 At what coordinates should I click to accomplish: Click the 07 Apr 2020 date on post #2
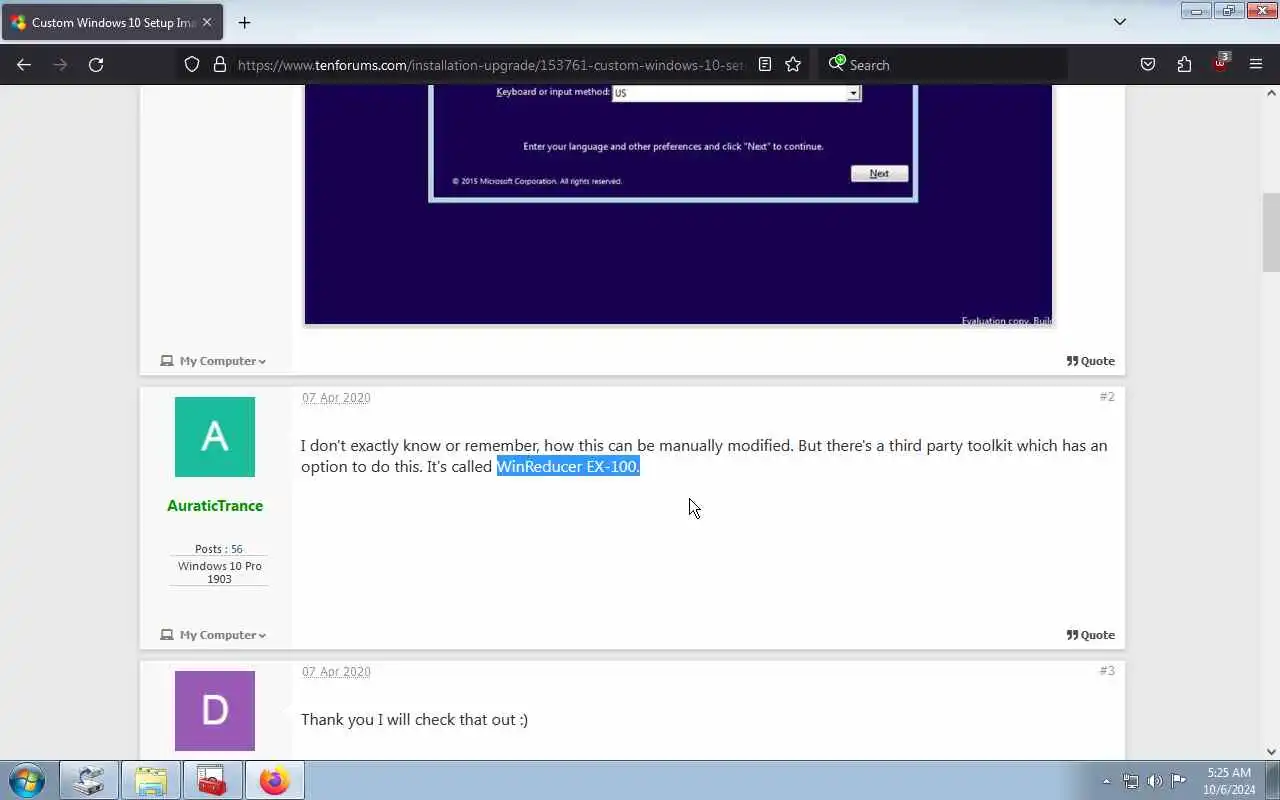[336, 398]
